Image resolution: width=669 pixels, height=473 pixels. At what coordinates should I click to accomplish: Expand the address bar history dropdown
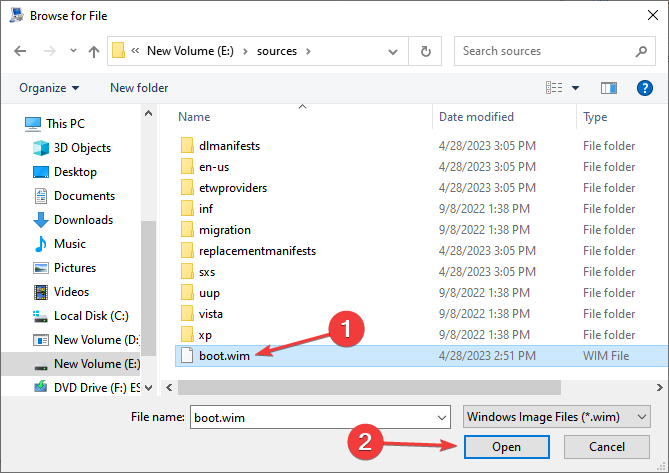pyautogui.click(x=393, y=52)
